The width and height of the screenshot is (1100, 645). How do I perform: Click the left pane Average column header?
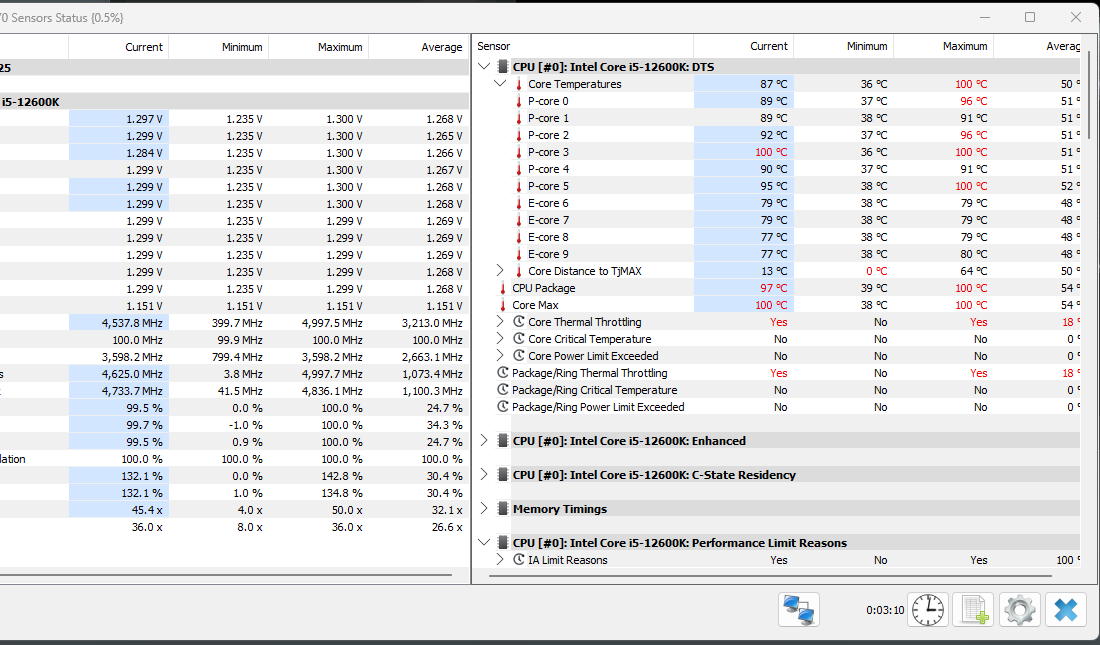click(419, 47)
